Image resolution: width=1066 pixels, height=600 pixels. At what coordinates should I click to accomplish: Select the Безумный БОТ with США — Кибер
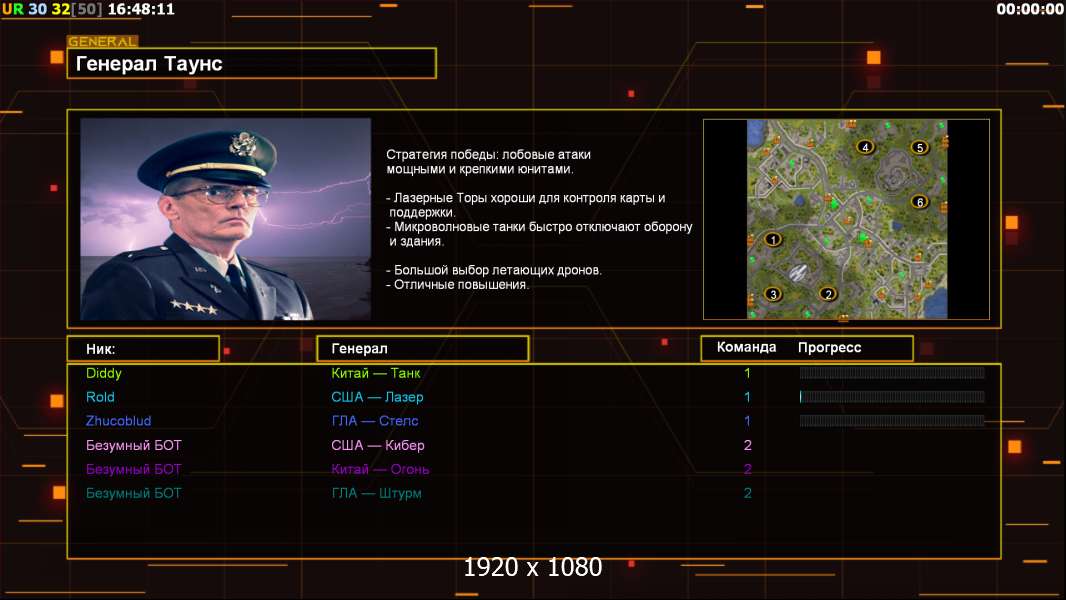pyautogui.click(x=133, y=445)
